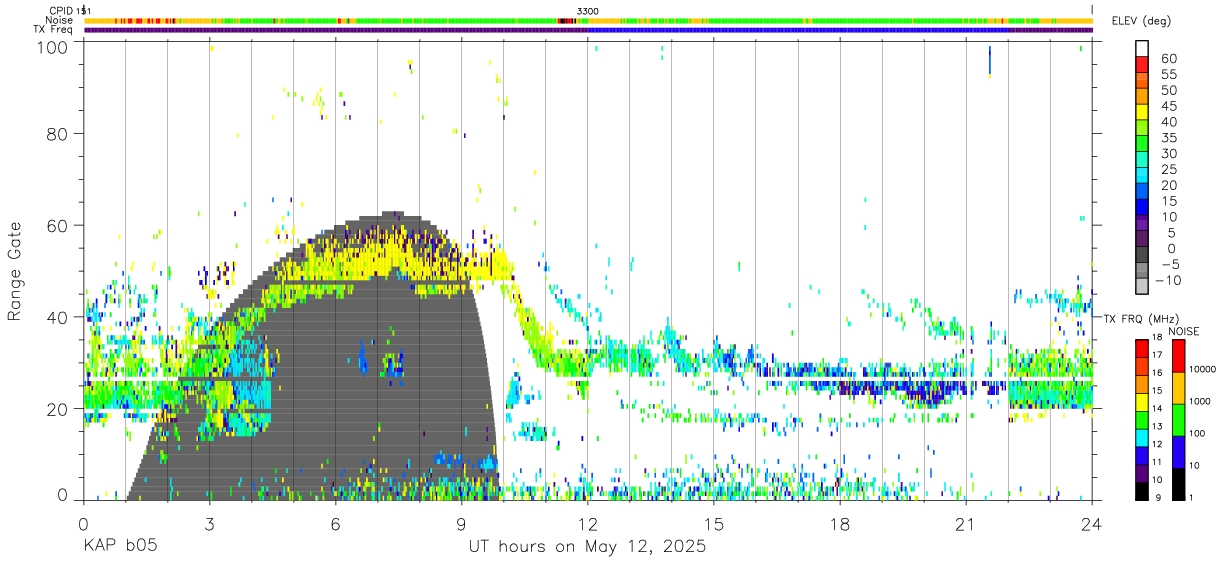
Task: Click the '100' tick label on Range Gate axis
Action: click(x=53, y=46)
